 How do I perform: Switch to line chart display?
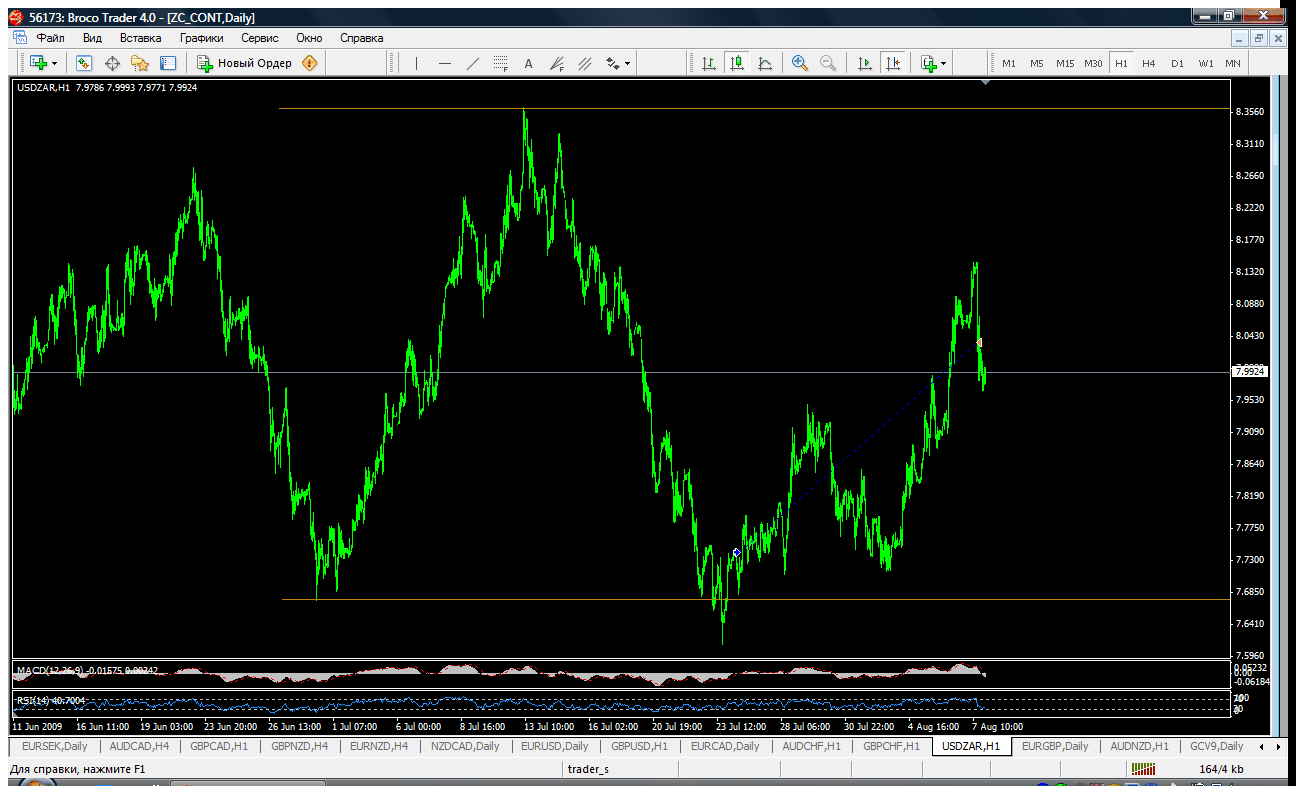point(765,63)
